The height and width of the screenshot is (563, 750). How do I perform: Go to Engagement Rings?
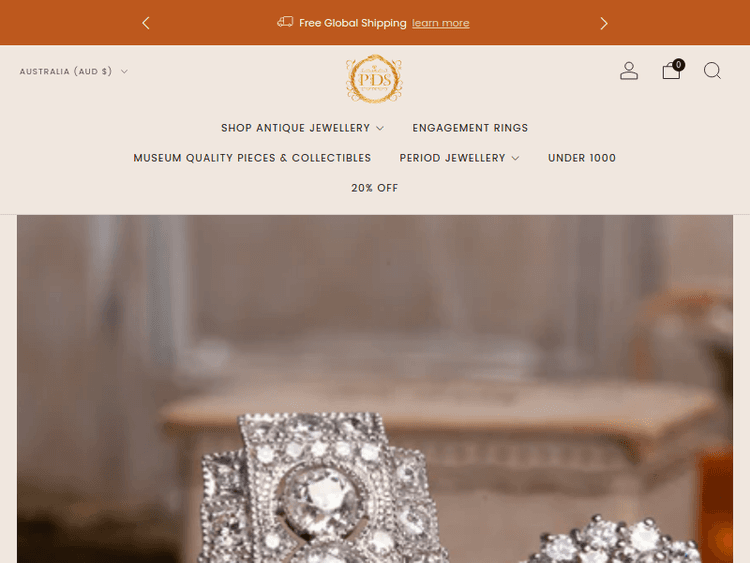[470, 128]
